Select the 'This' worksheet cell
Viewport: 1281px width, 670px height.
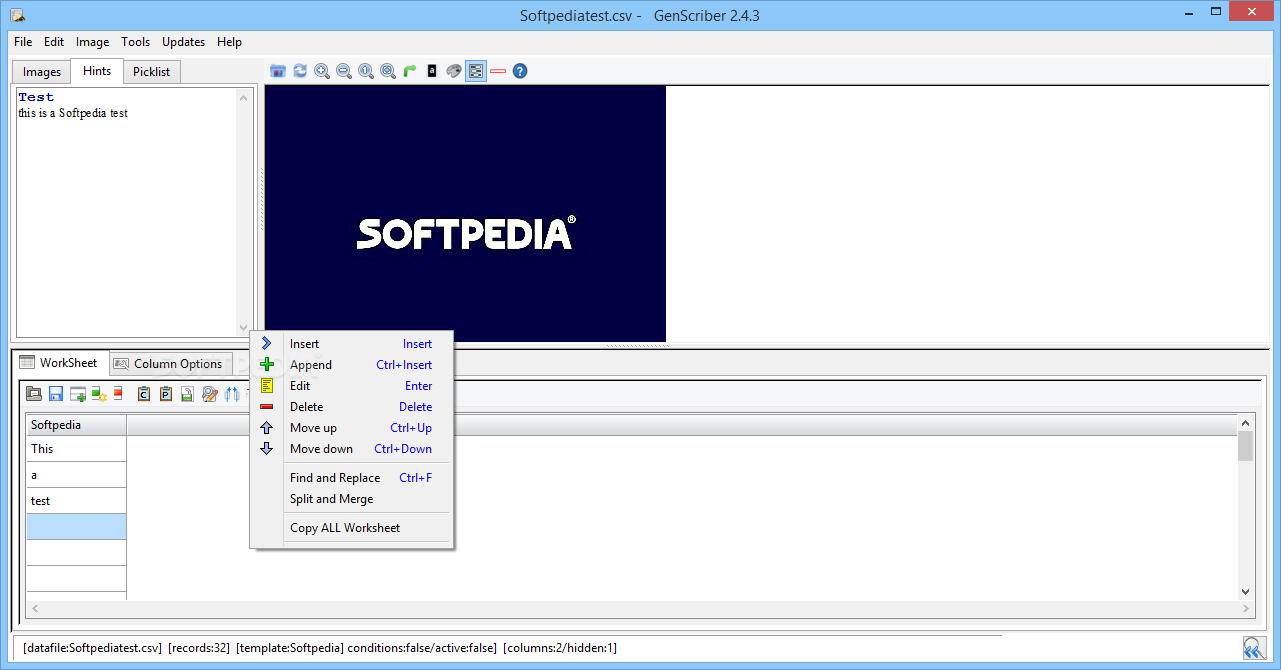76,449
